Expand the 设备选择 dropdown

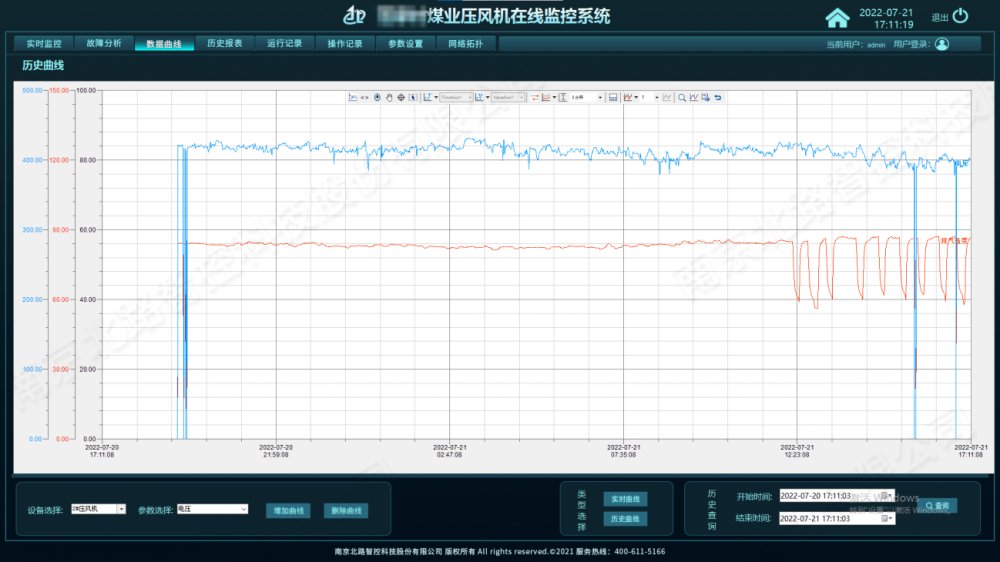(x=121, y=509)
